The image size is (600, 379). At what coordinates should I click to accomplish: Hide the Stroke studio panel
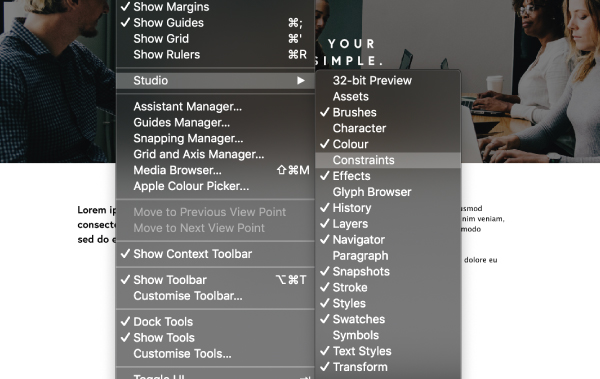click(x=388, y=288)
